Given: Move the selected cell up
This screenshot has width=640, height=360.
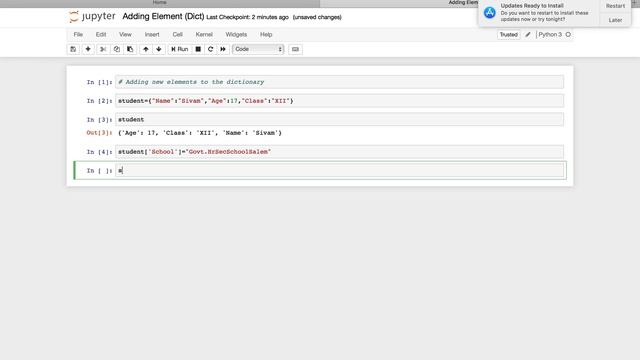Looking at the screenshot, I should [146, 49].
